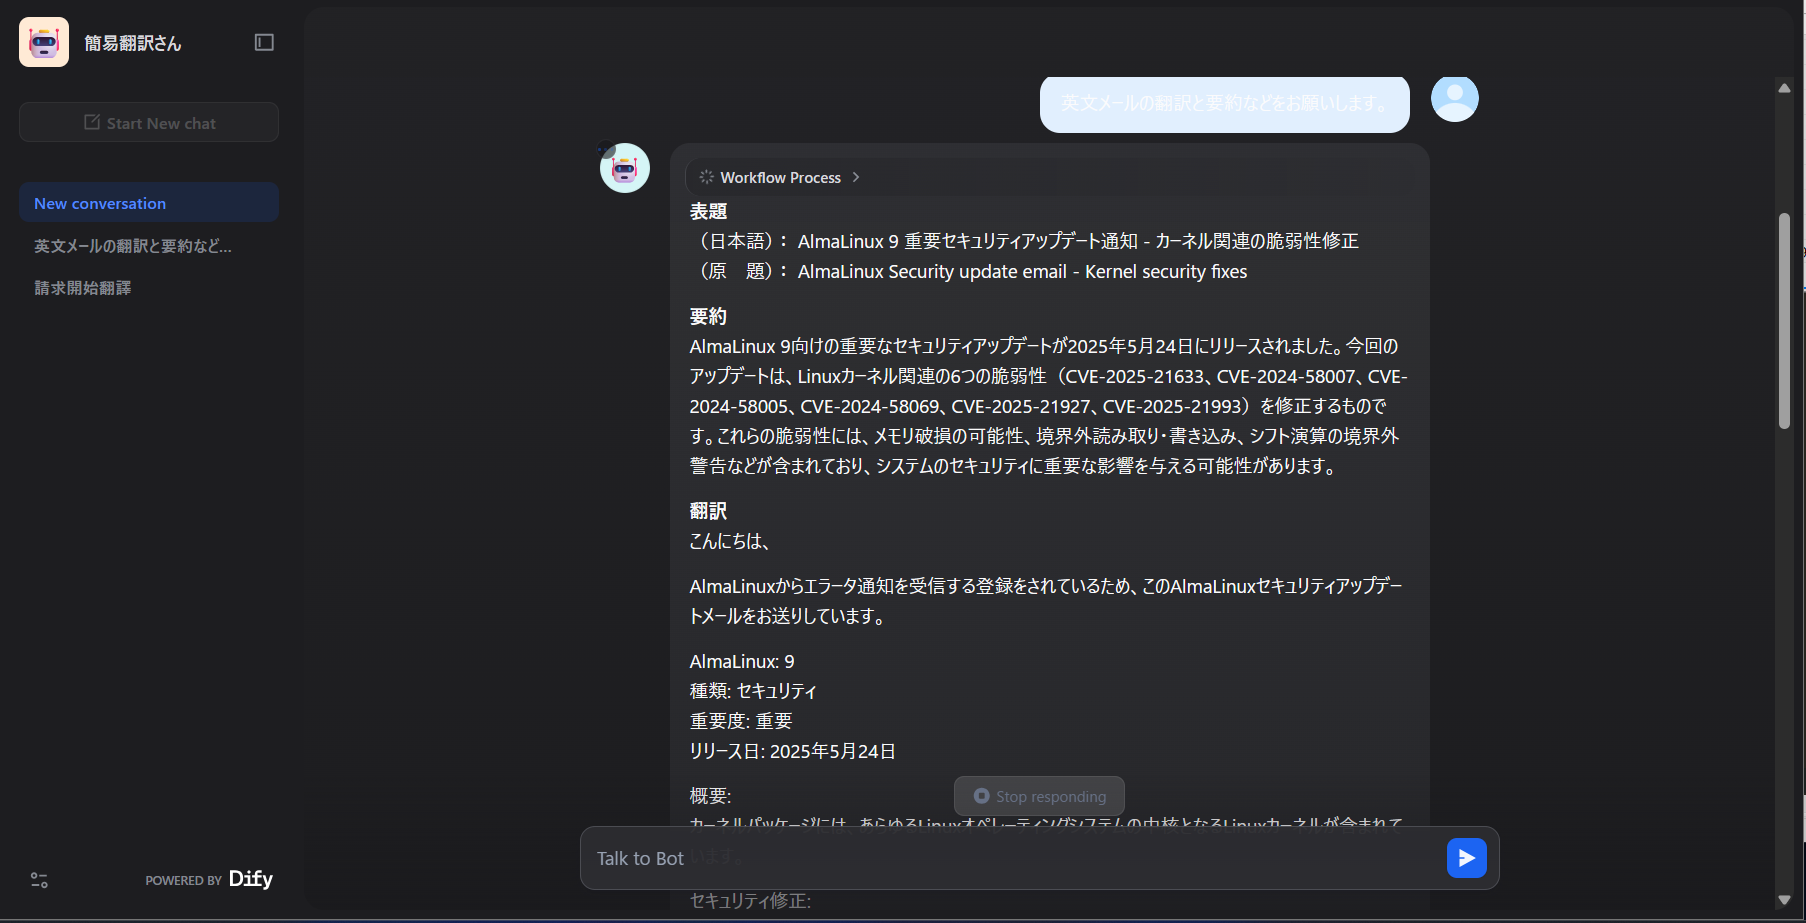This screenshot has width=1806, height=923.
Task: Click the user message bubble 英文メールの翻訳と要約
Action: 1224,103
